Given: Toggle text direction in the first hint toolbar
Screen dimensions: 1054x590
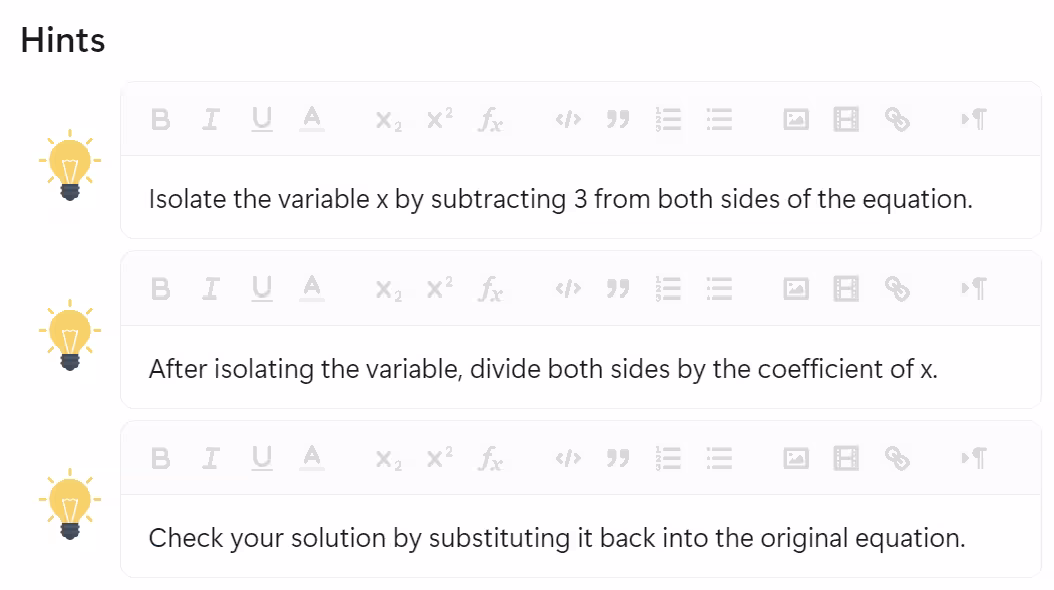Looking at the screenshot, I should tap(974, 120).
